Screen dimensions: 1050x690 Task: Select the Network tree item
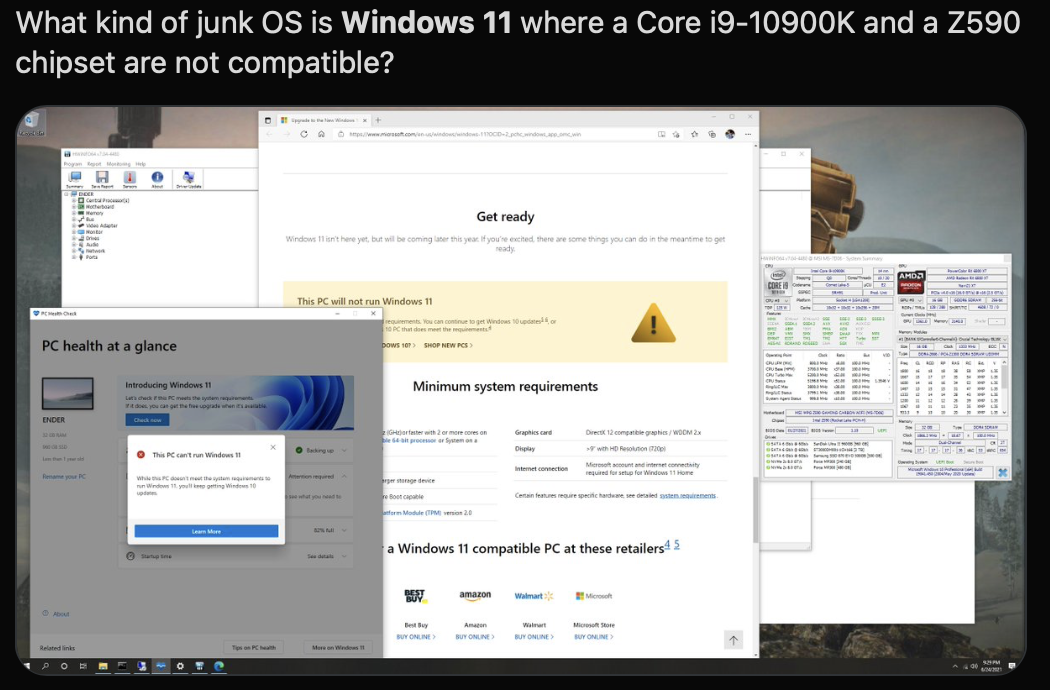95,251
